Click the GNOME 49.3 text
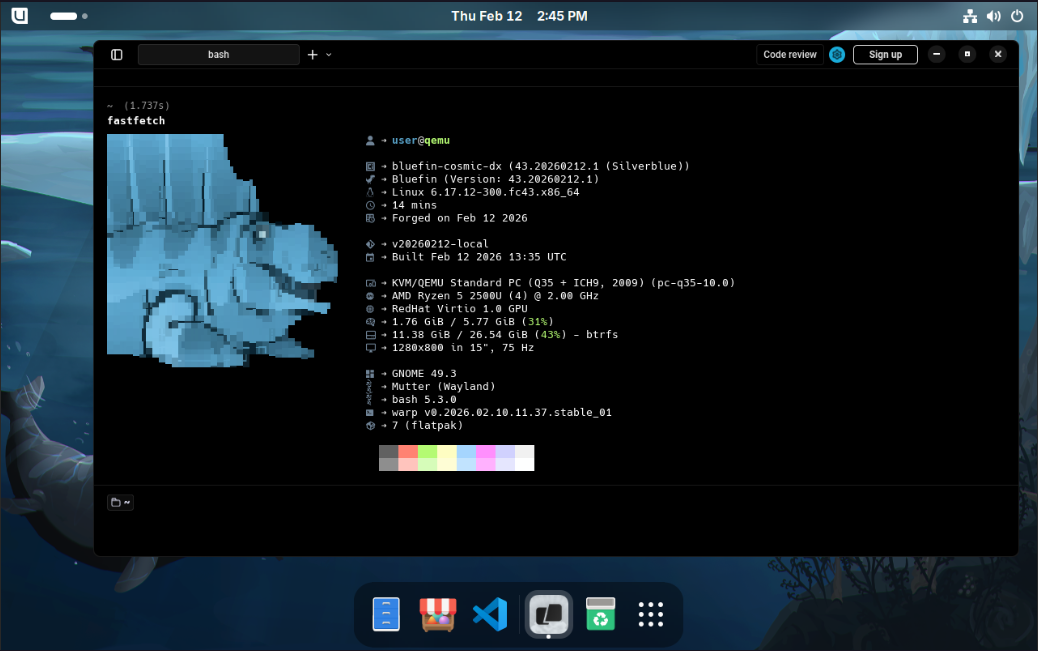The width and height of the screenshot is (1038, 651). (424, 374)
